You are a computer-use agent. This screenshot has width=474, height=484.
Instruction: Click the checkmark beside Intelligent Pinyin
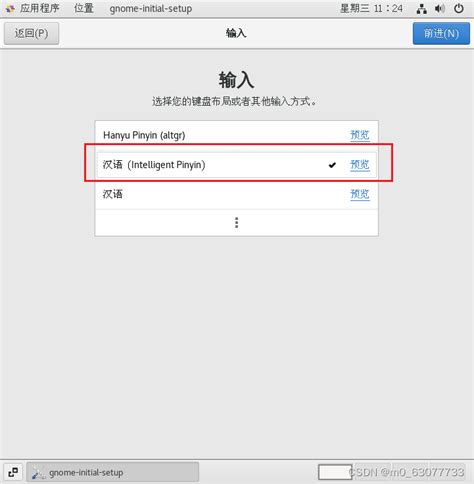(x=332, y=165)
